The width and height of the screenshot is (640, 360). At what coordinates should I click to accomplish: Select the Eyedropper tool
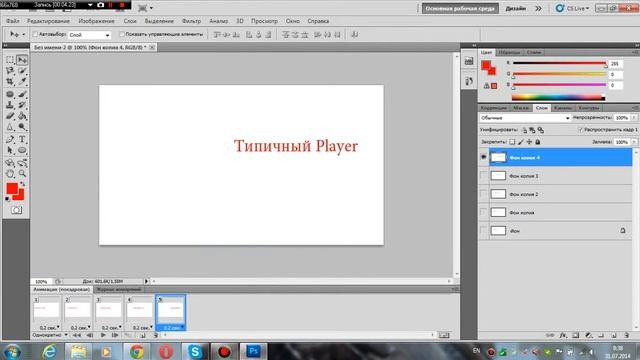[22, 82]
